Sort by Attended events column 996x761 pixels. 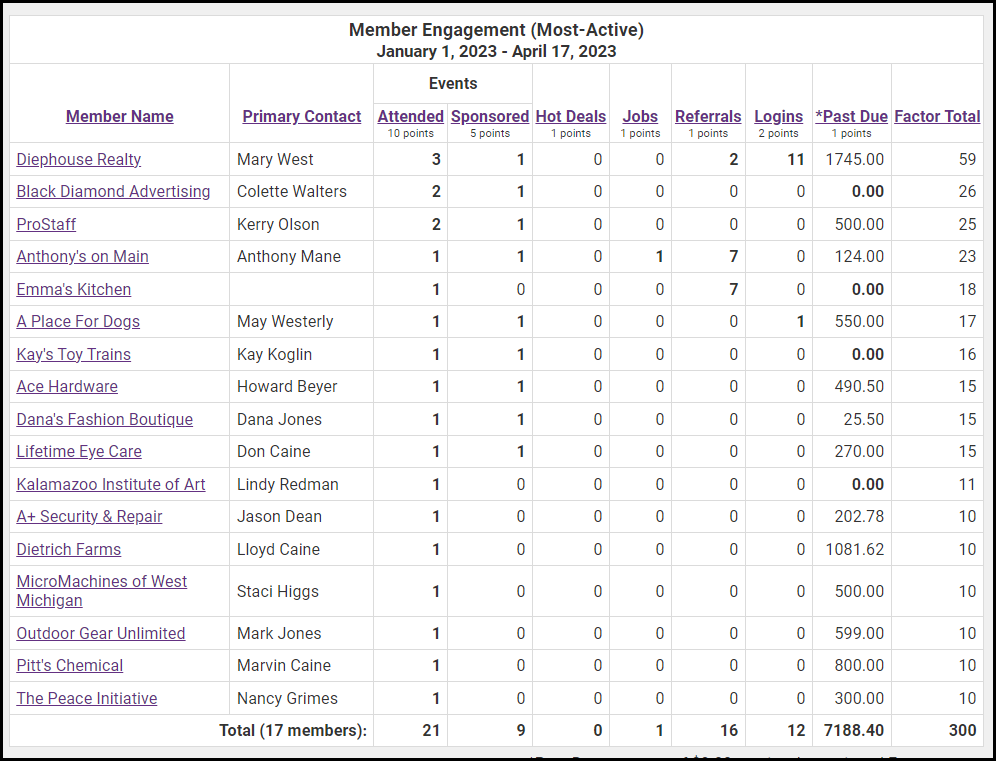click(410, 116)
